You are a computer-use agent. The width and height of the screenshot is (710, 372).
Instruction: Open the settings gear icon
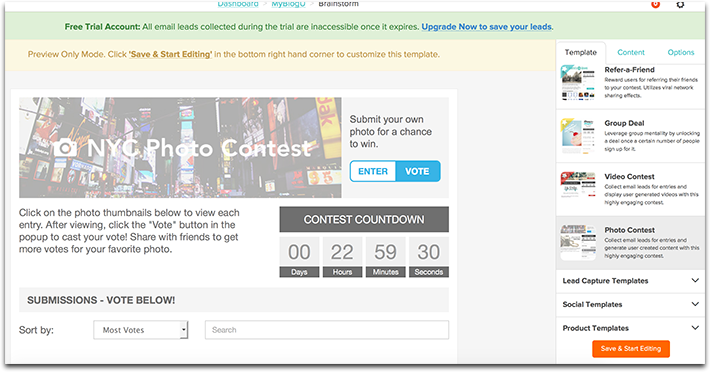click(x=680, y=4)
